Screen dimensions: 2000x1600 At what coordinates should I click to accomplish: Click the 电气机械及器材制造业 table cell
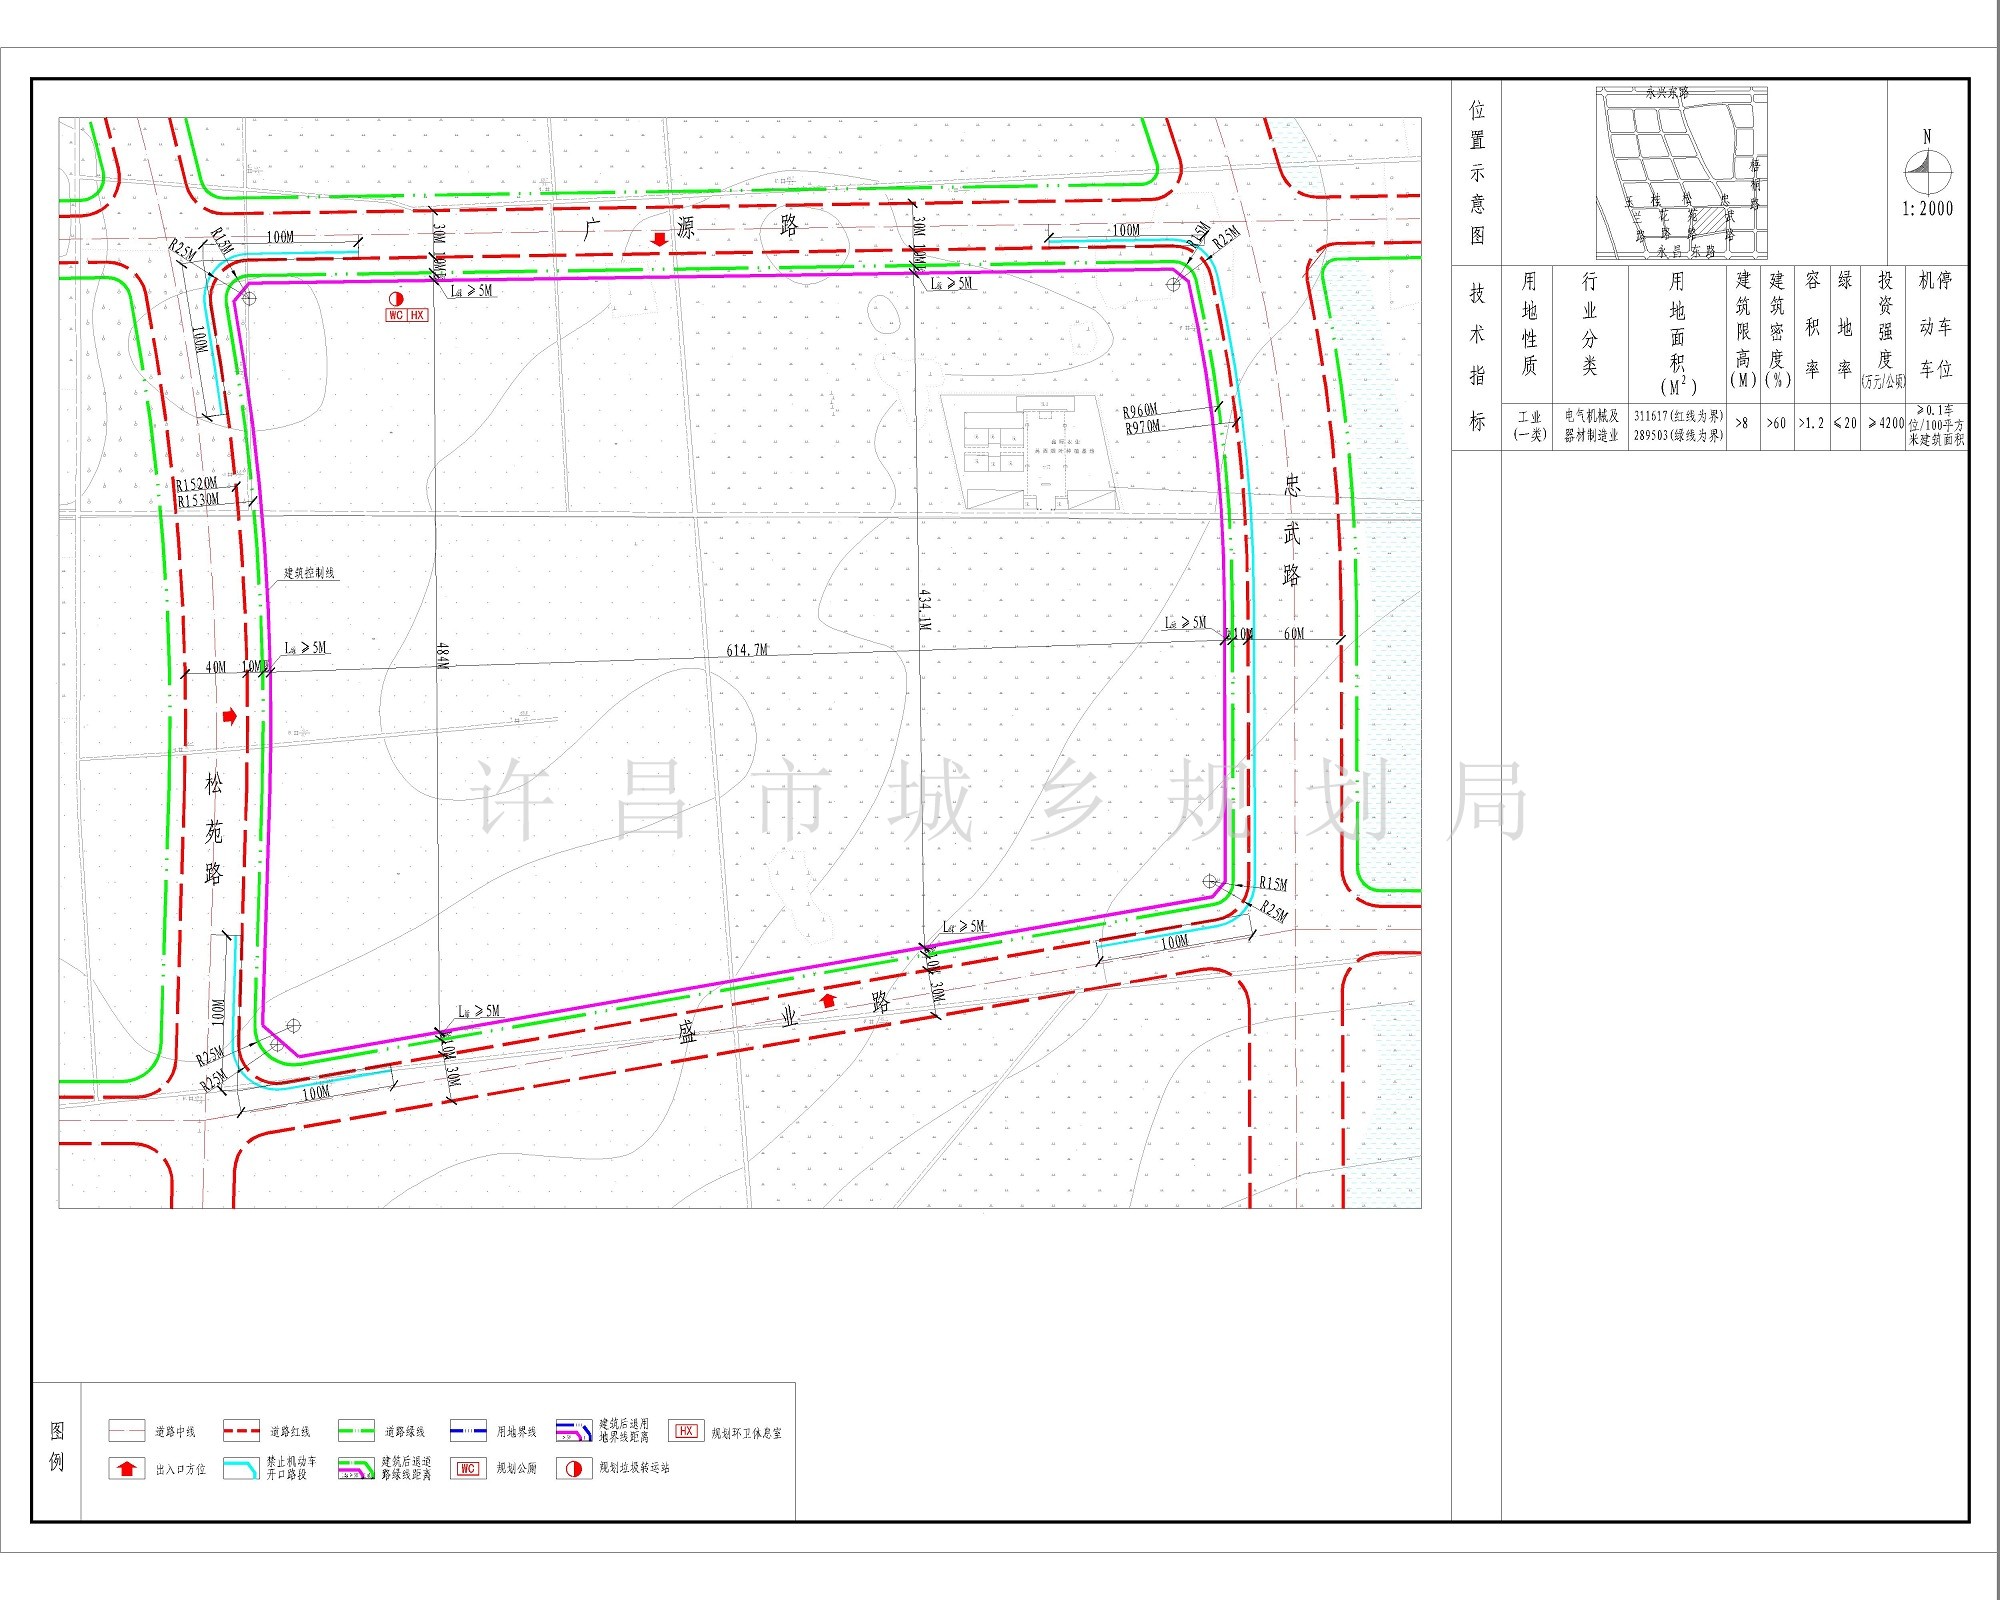(1591, 425)
